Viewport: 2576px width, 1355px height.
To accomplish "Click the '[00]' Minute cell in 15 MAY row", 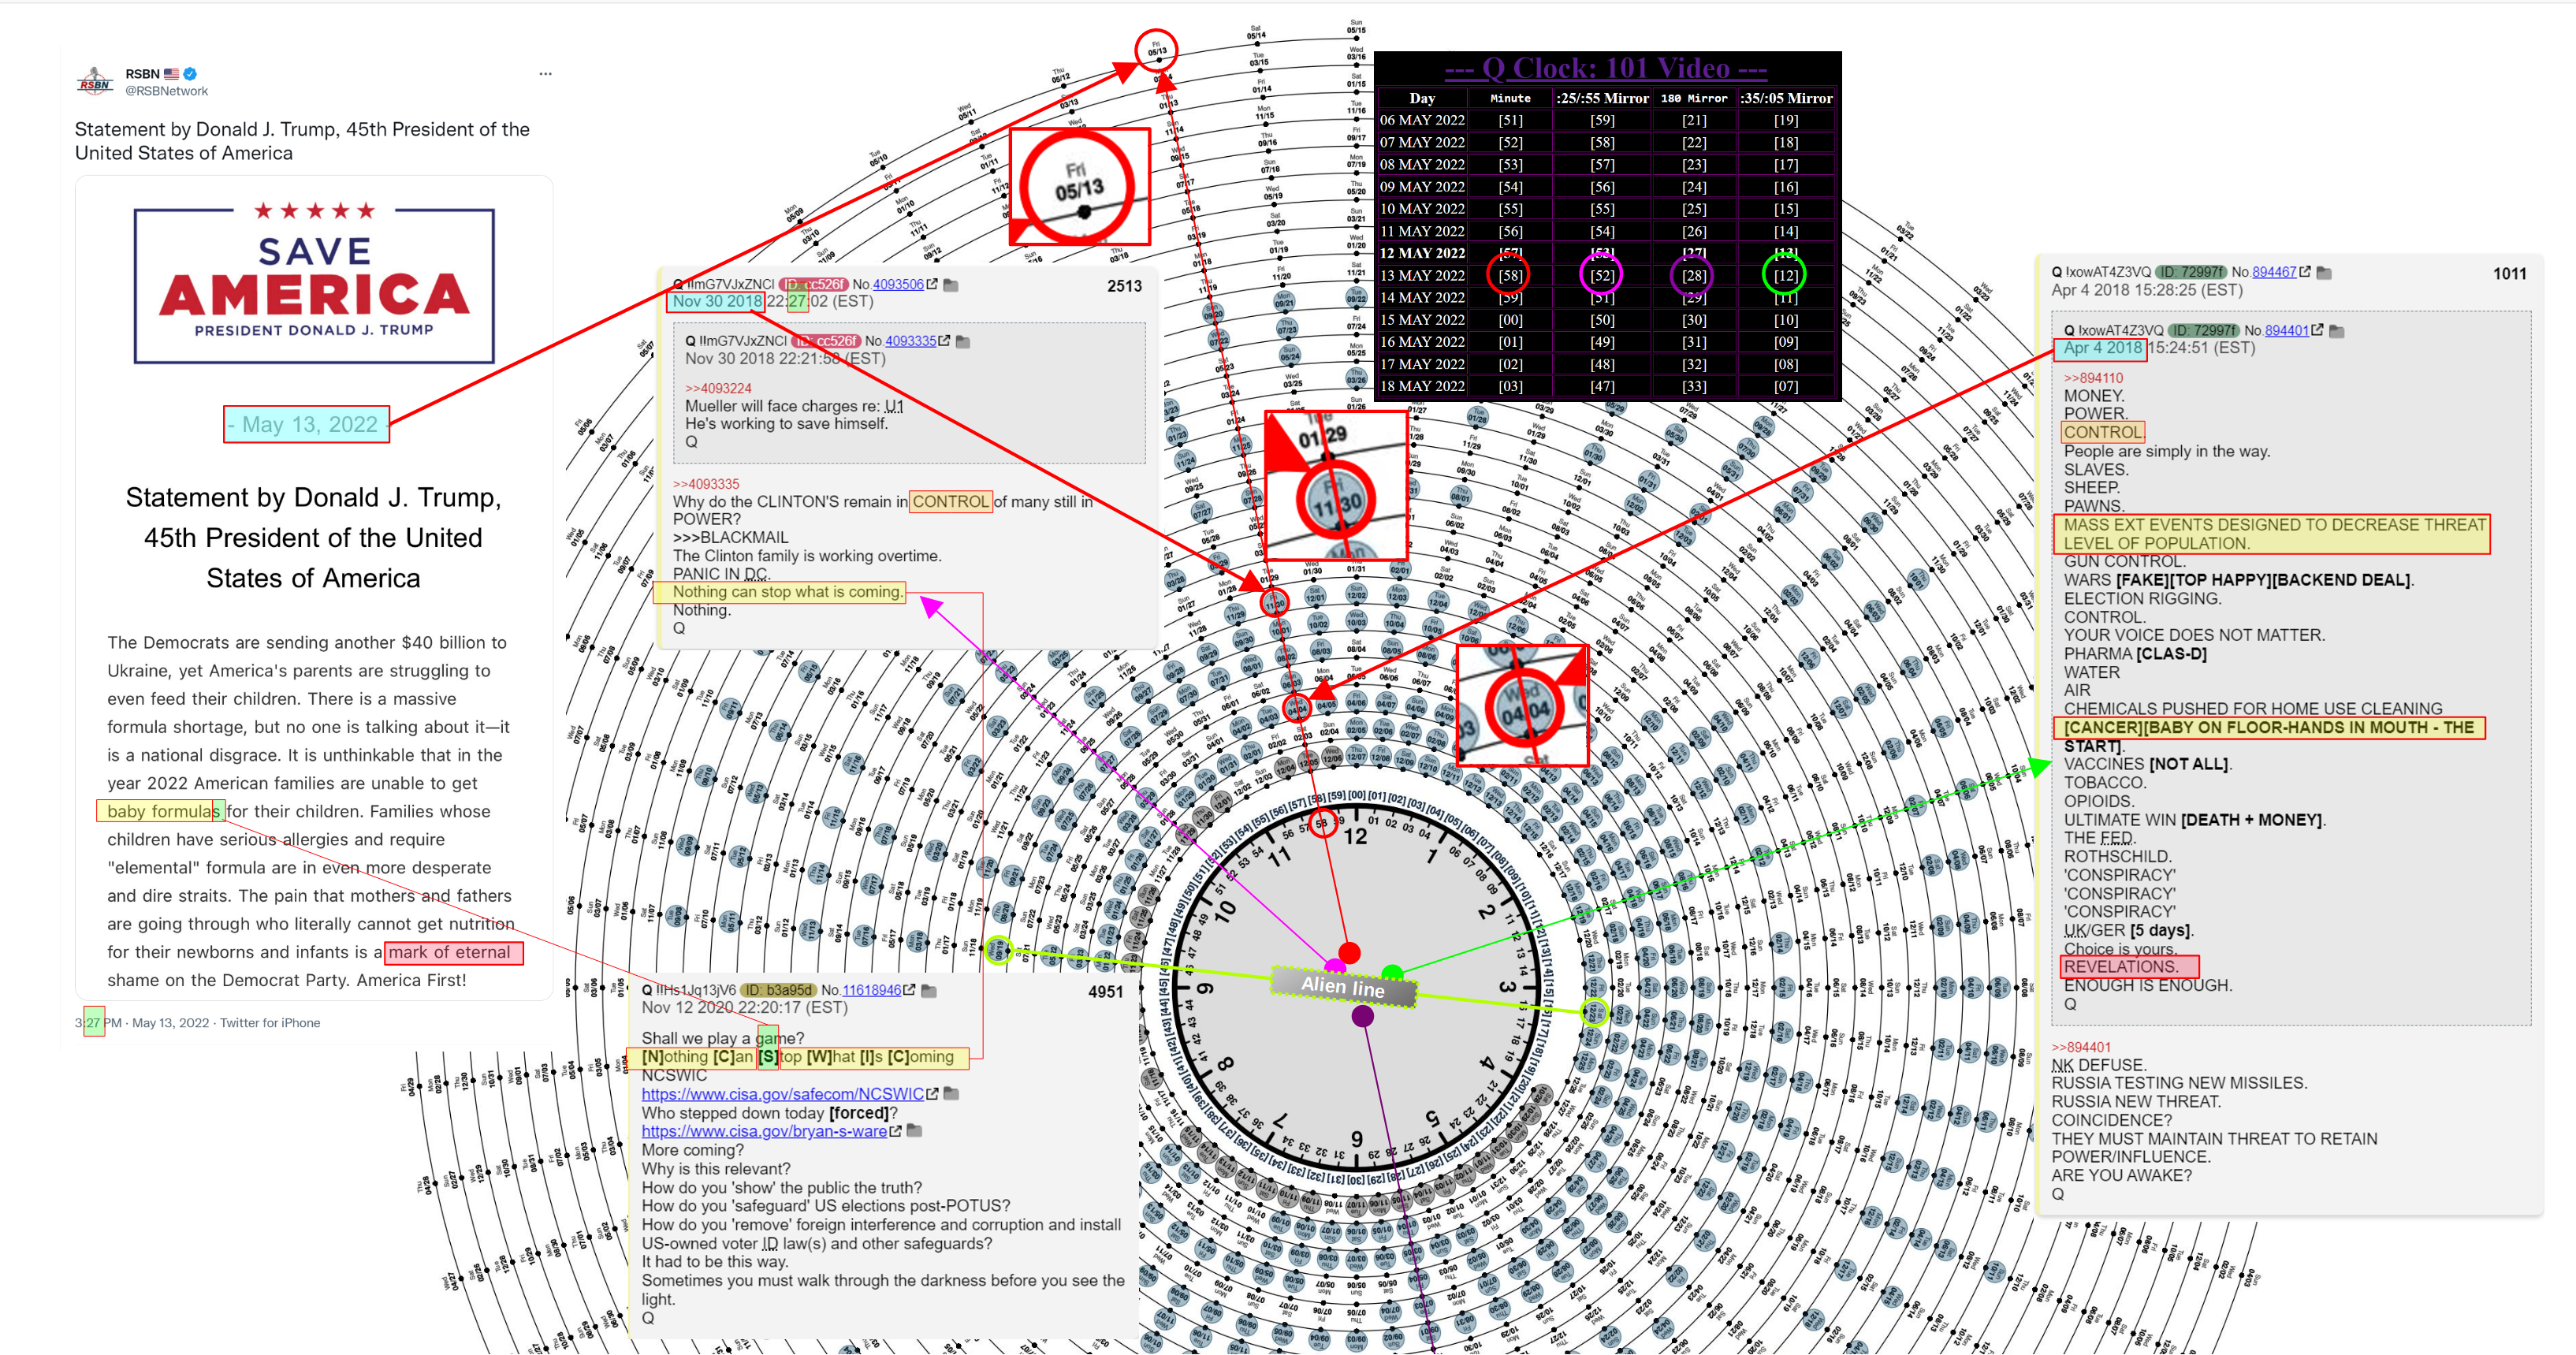I will coord(1510,320).
